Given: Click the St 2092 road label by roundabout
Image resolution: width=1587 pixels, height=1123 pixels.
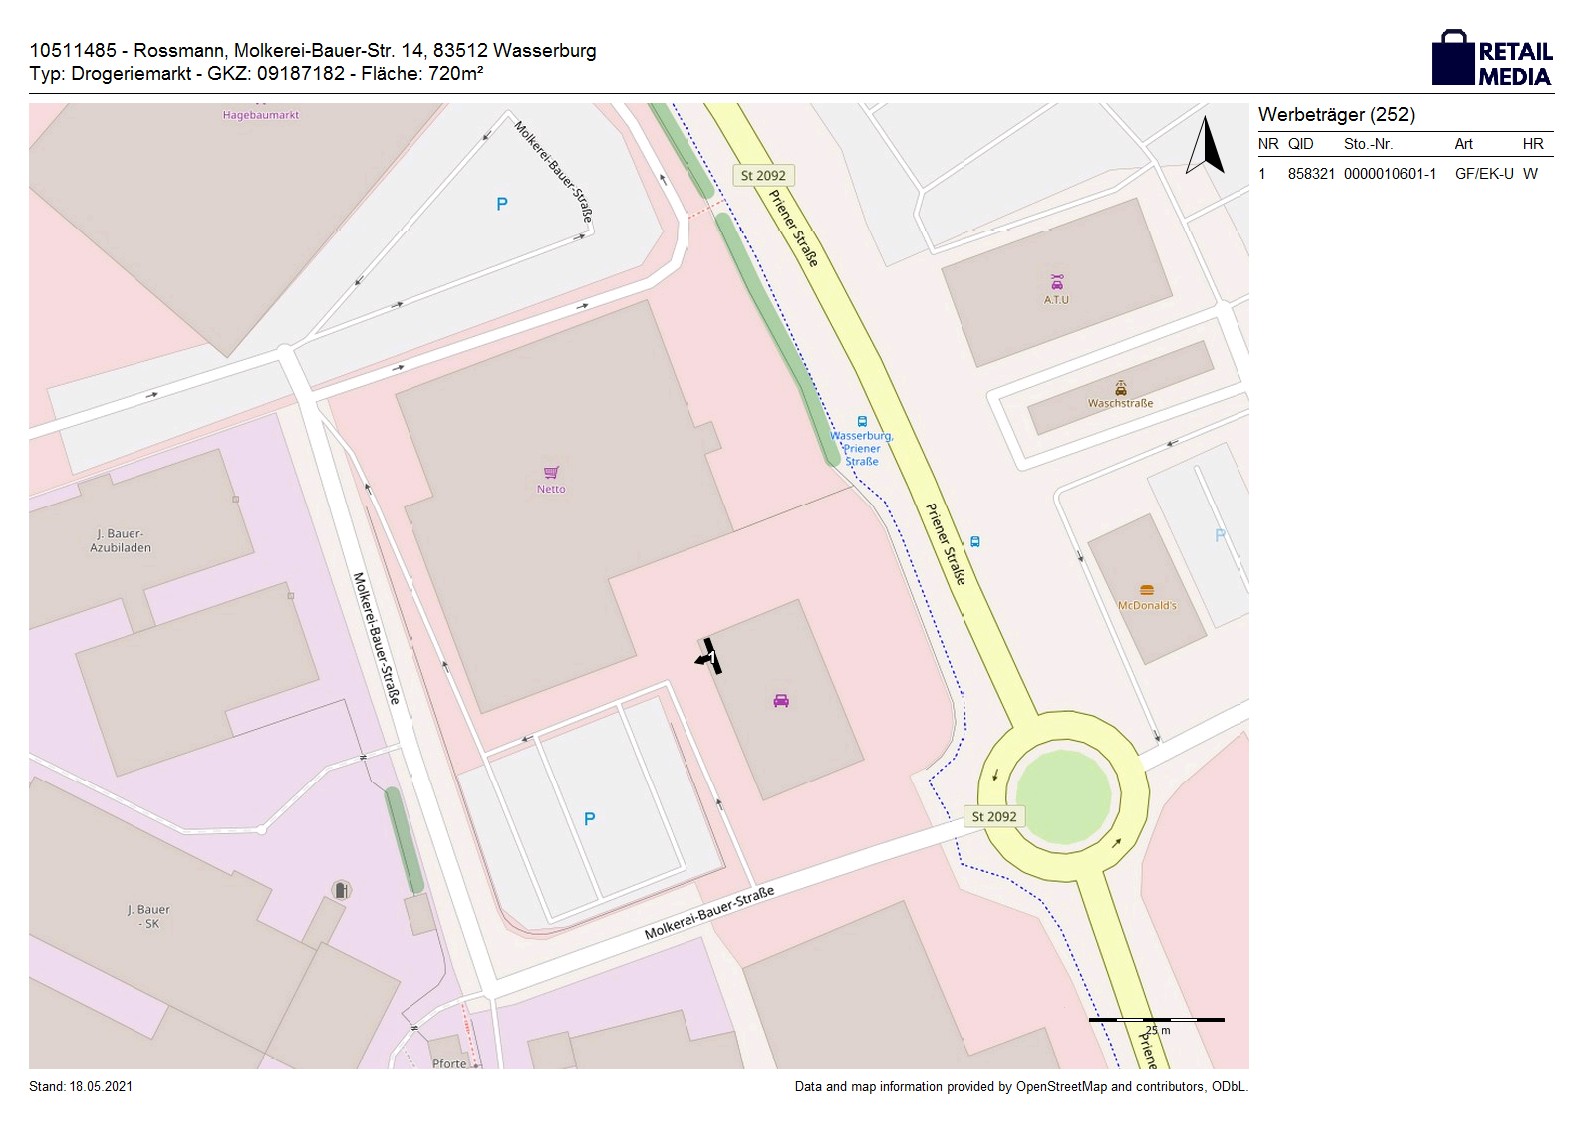Looking at the screenshot, I should (993, 816).
